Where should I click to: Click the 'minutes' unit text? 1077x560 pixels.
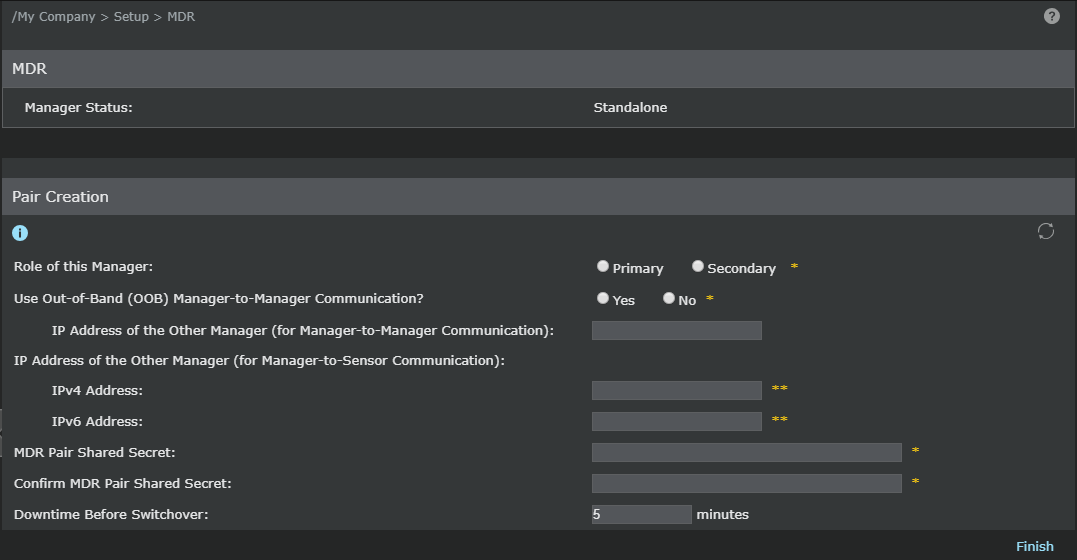click(x=723, y=514)
